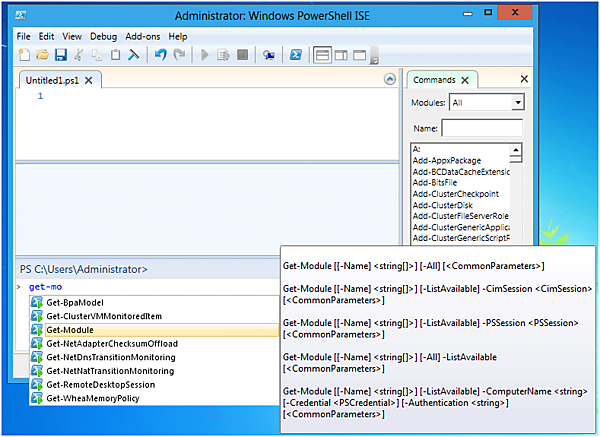Select Get-Module in the IntelliSense list
This screenshot has height=437, width=600.
pyautogui.click(x=70, y=330)
